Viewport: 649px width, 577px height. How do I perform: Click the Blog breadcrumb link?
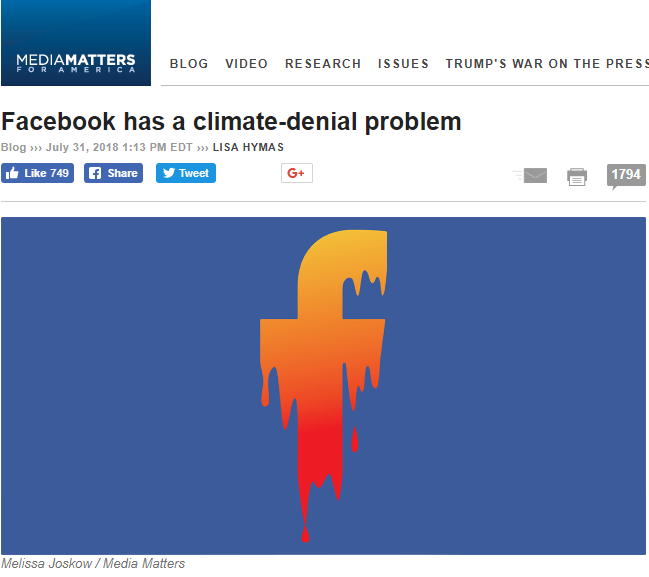(x=14, y=147)
